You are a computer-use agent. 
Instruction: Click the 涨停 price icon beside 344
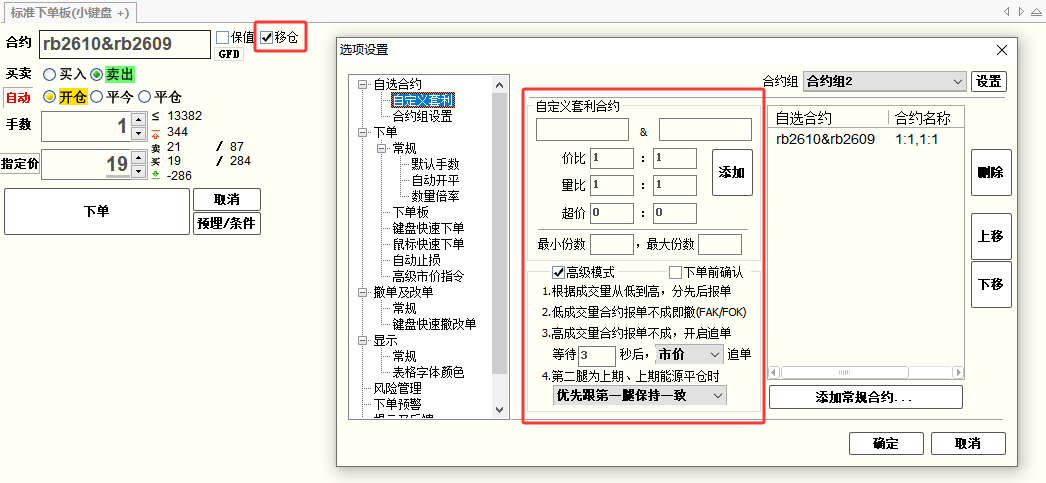coord(155,132)
